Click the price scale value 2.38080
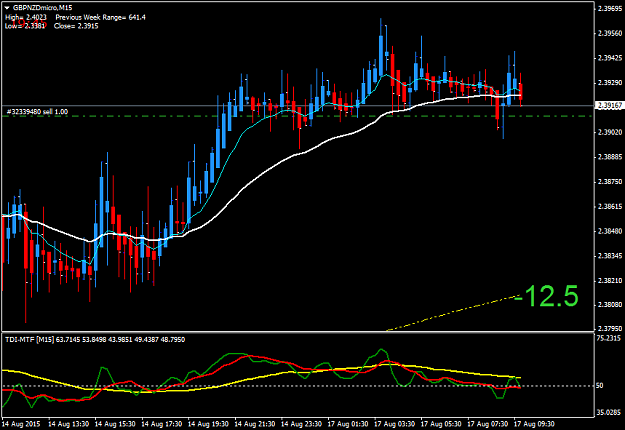 (x=610, y=304)
